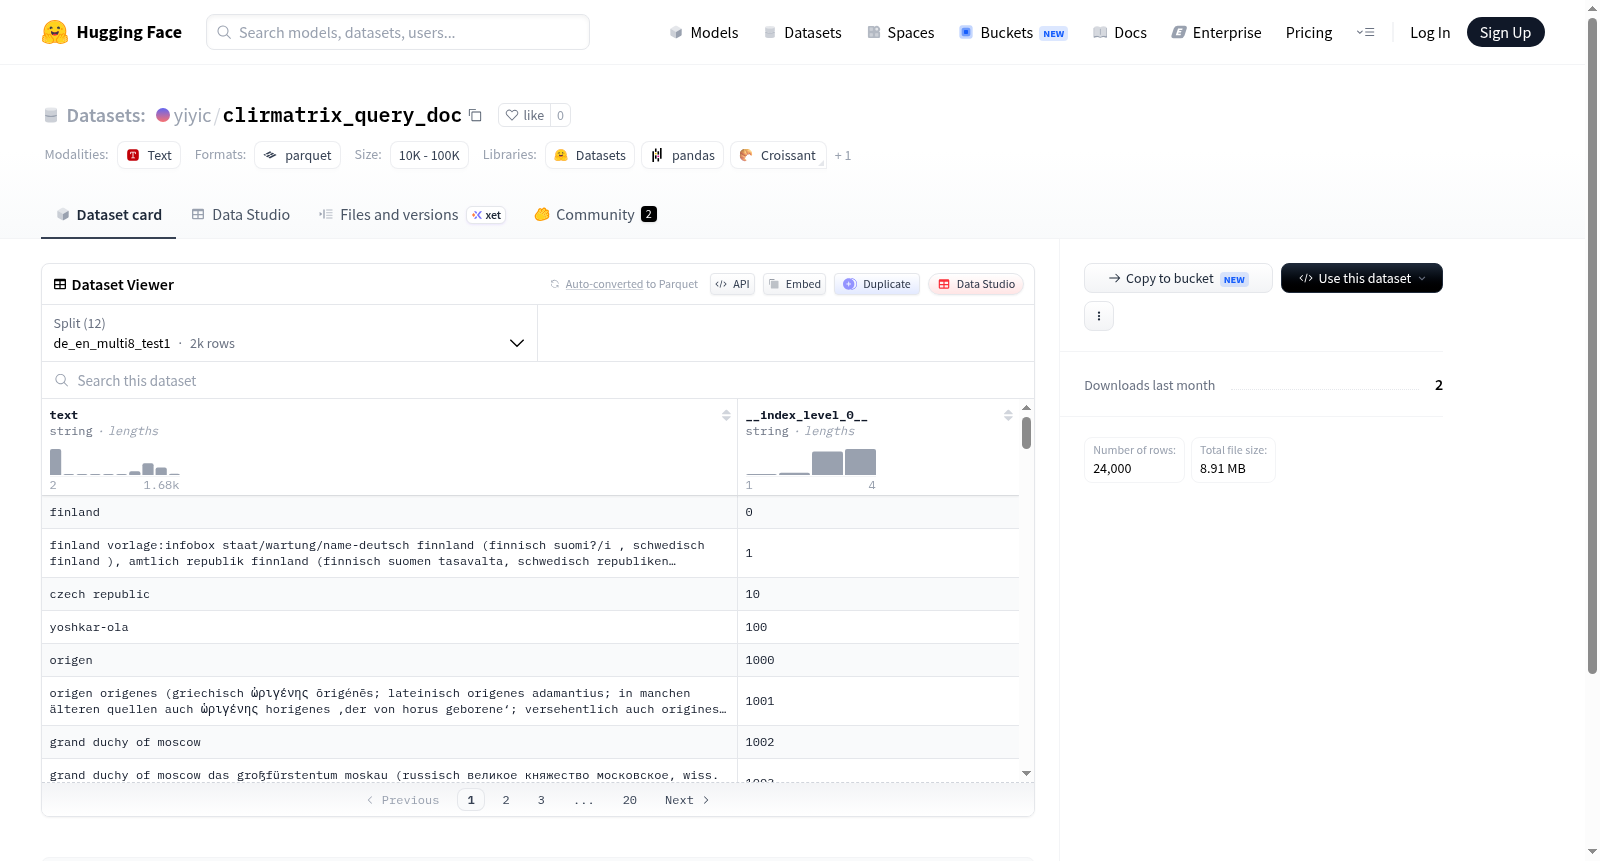
Task: Select the Croissant library tag
Action: click(x=778, y=155)
